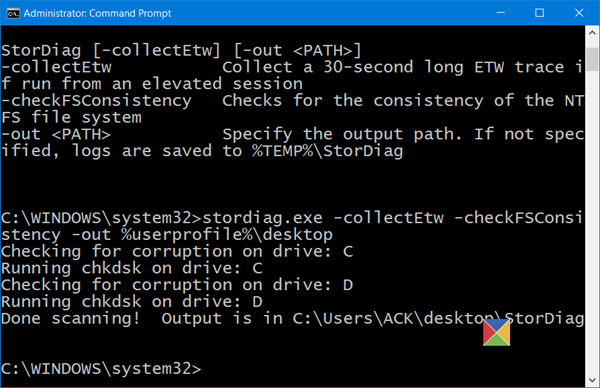600x388 pixels.
Task: Maximize the Command Prompt window
Action: [x=540, y=13]
